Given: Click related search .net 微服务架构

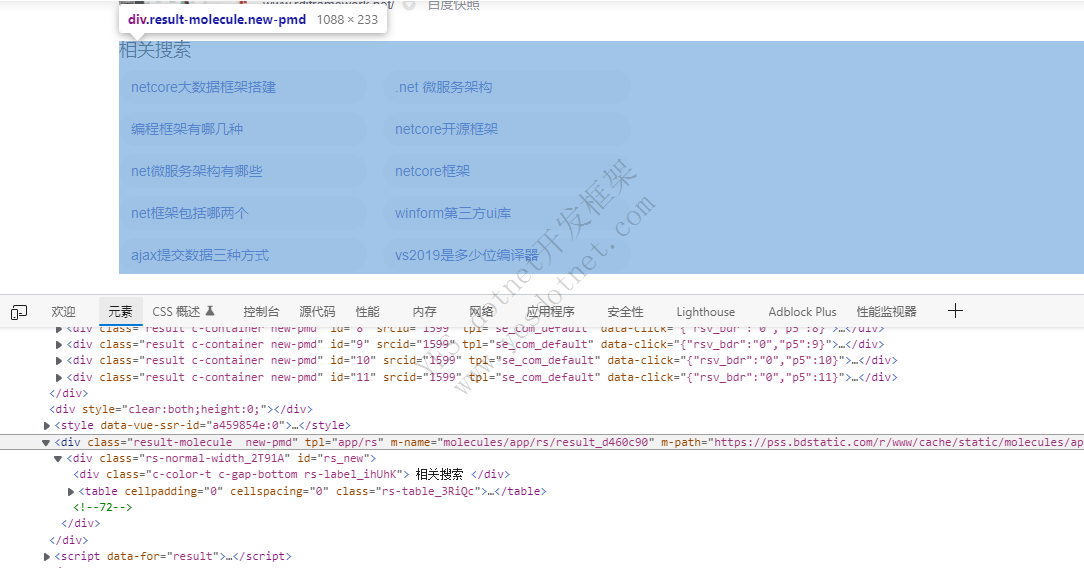Looking at the screenshot, I should pos(444,87).
